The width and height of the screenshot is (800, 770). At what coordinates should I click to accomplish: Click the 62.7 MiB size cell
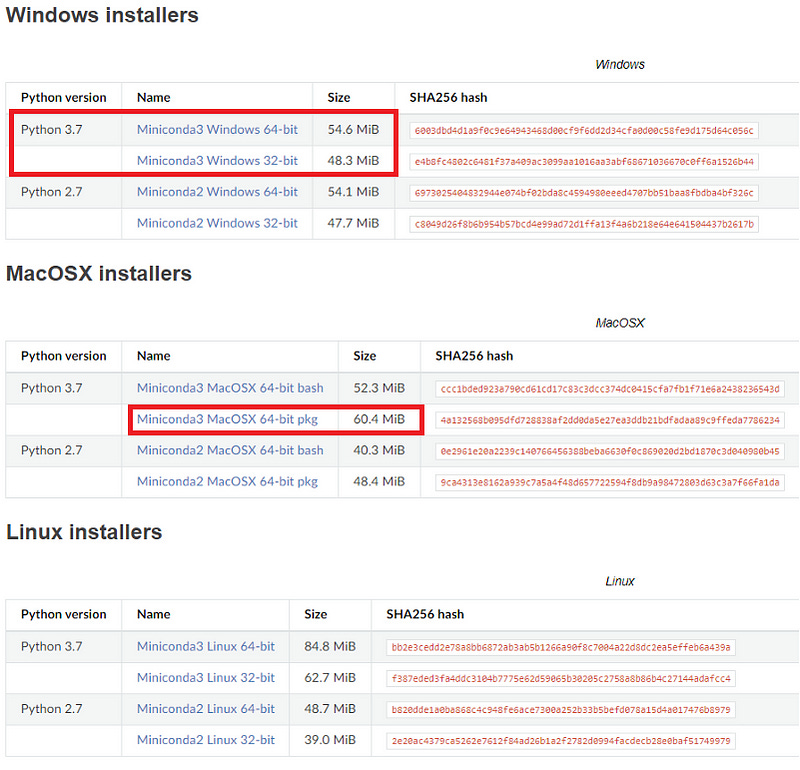(330, 678)
